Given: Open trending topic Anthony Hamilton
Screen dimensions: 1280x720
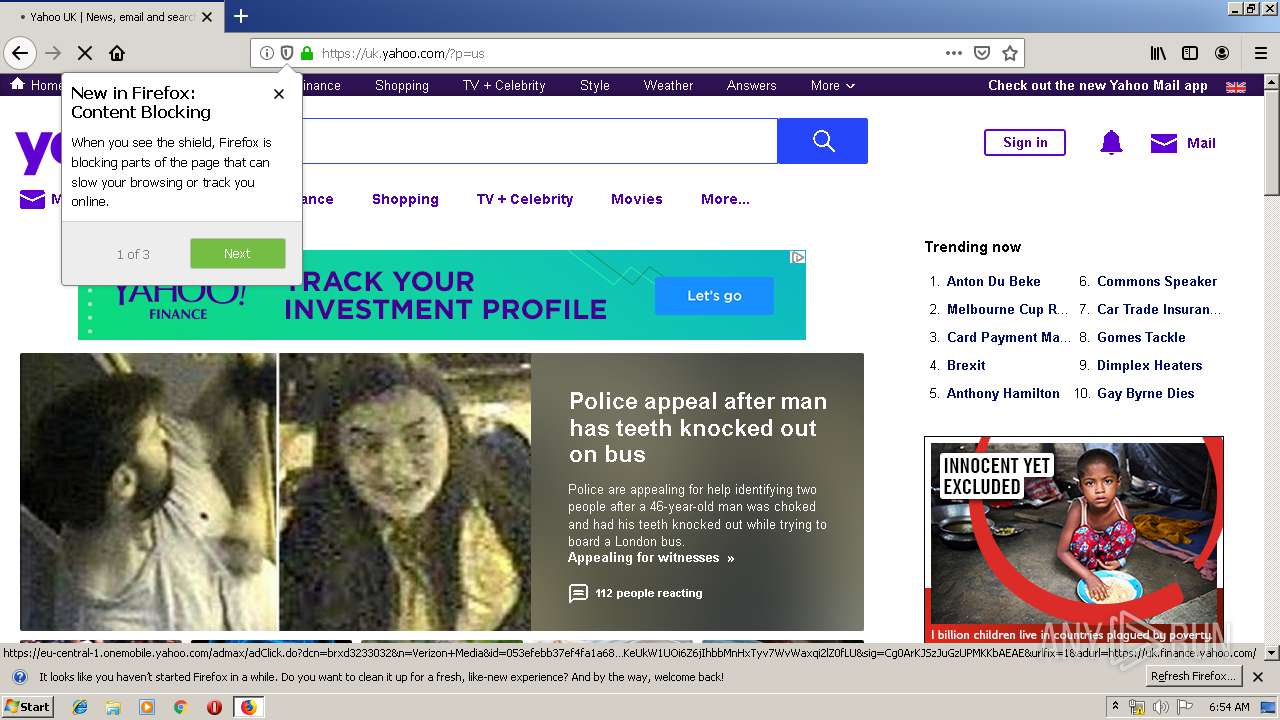Looking at the screenshot, I should (x=1003, y=393).
